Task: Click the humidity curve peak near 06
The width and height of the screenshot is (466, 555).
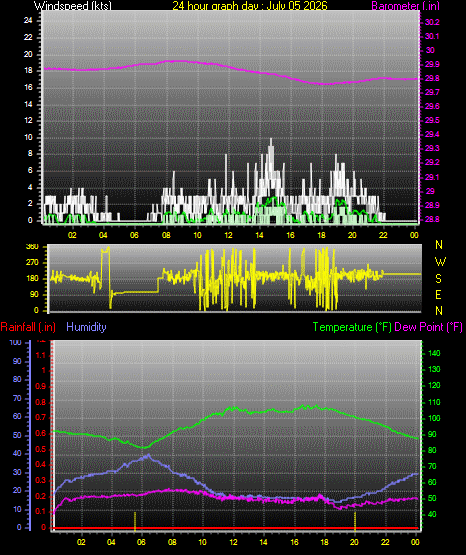Action: [148, 455]
